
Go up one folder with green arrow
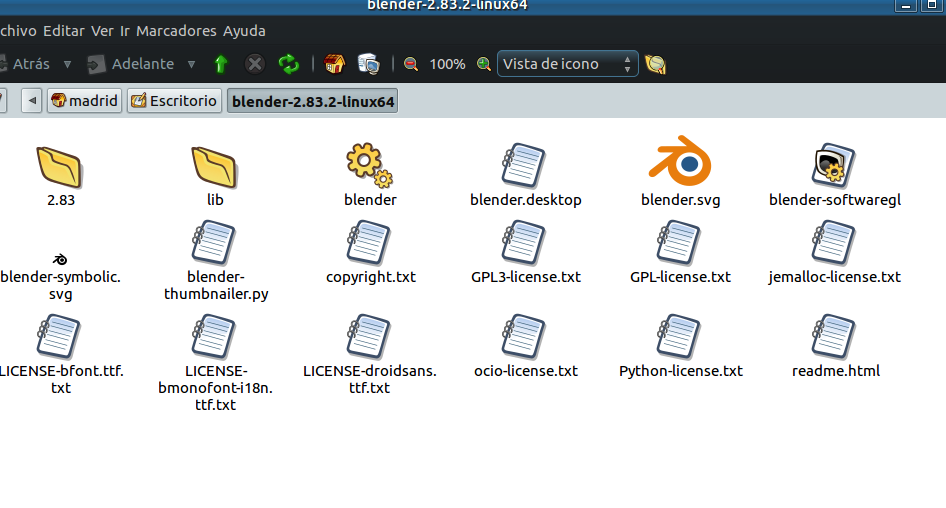click(x=221, y=64)
